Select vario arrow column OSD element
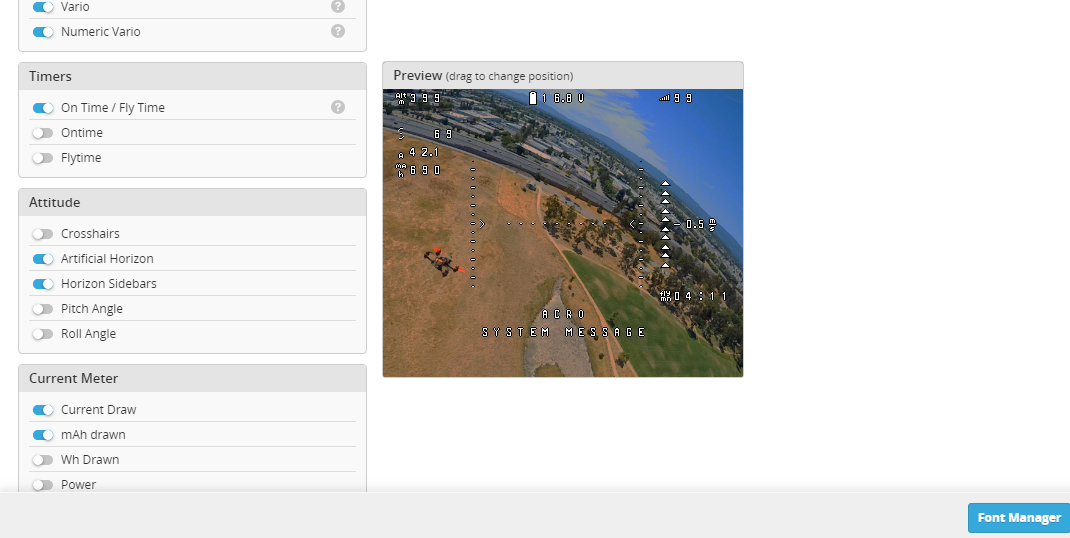Screen dimensions: 1070x538 (665, 224)
